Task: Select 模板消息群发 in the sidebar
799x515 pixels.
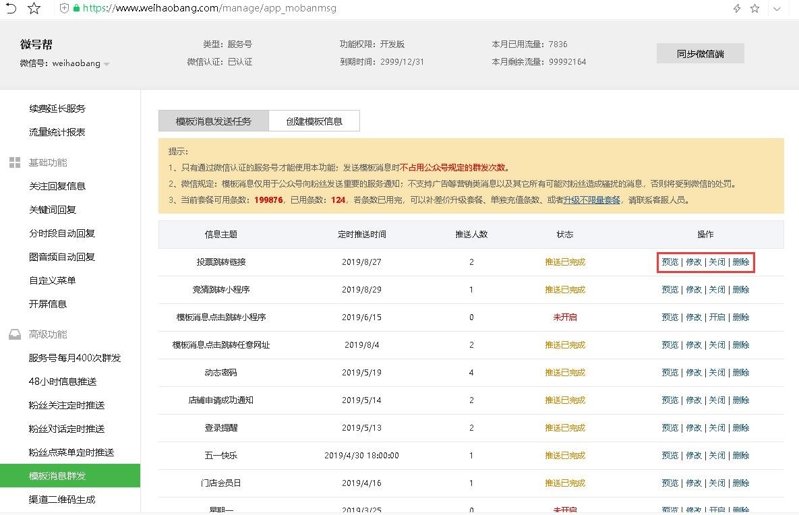Action: (x=70, y=476)
